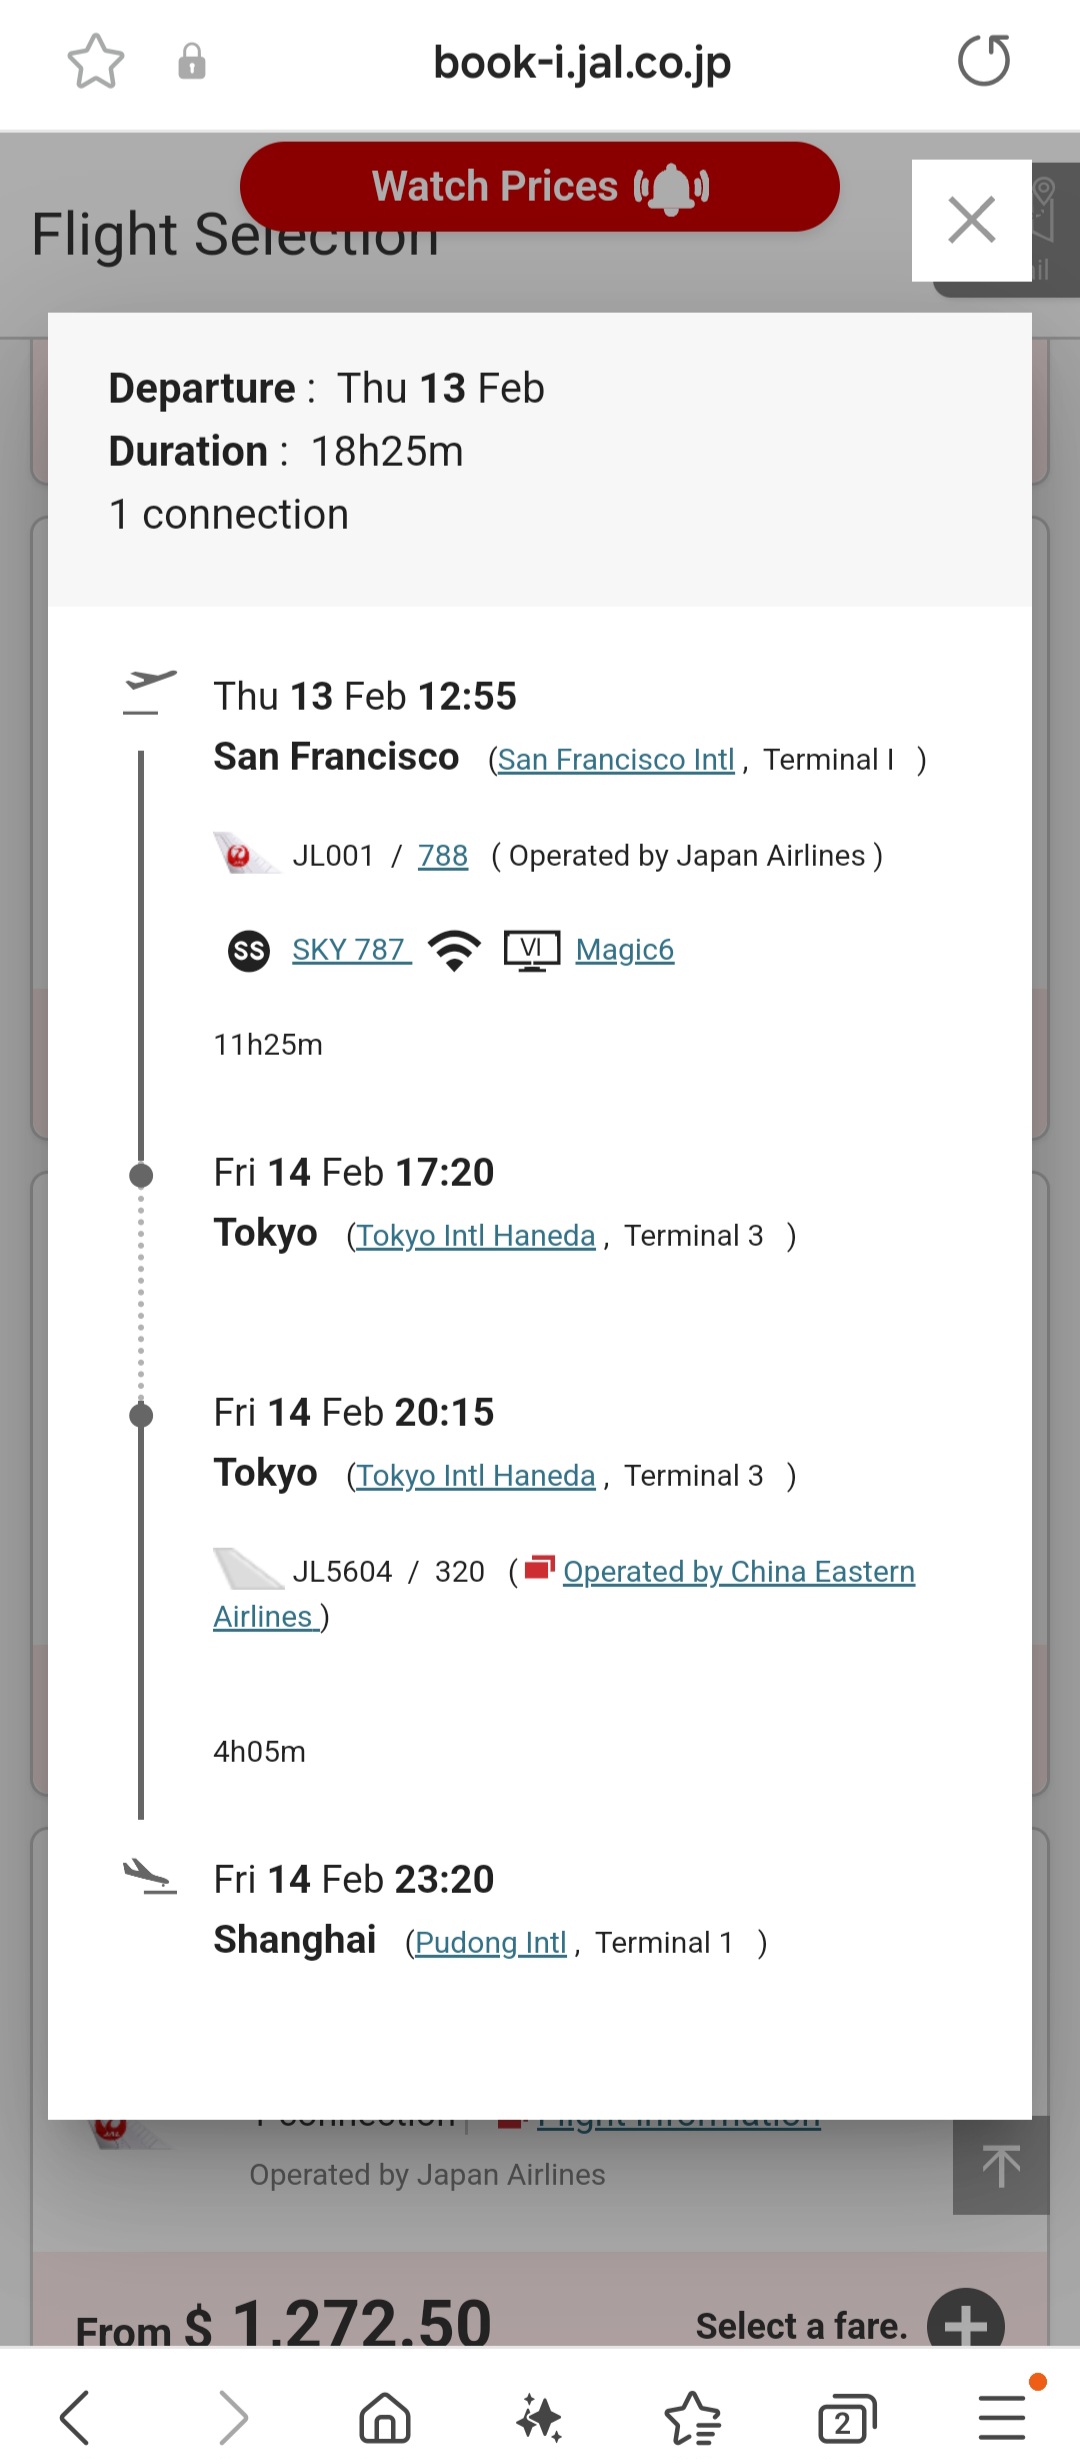Image resolution: width=1080 pixels, height=2459 pixels.
Task: Open the 788 aircraft type link
Action: (x=443, y=856)
